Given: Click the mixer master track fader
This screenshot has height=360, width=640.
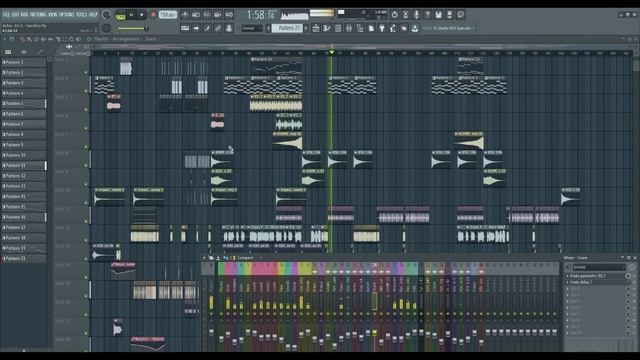Looking at the screenshot, I should pyautogui.click(x=211, y=332).
